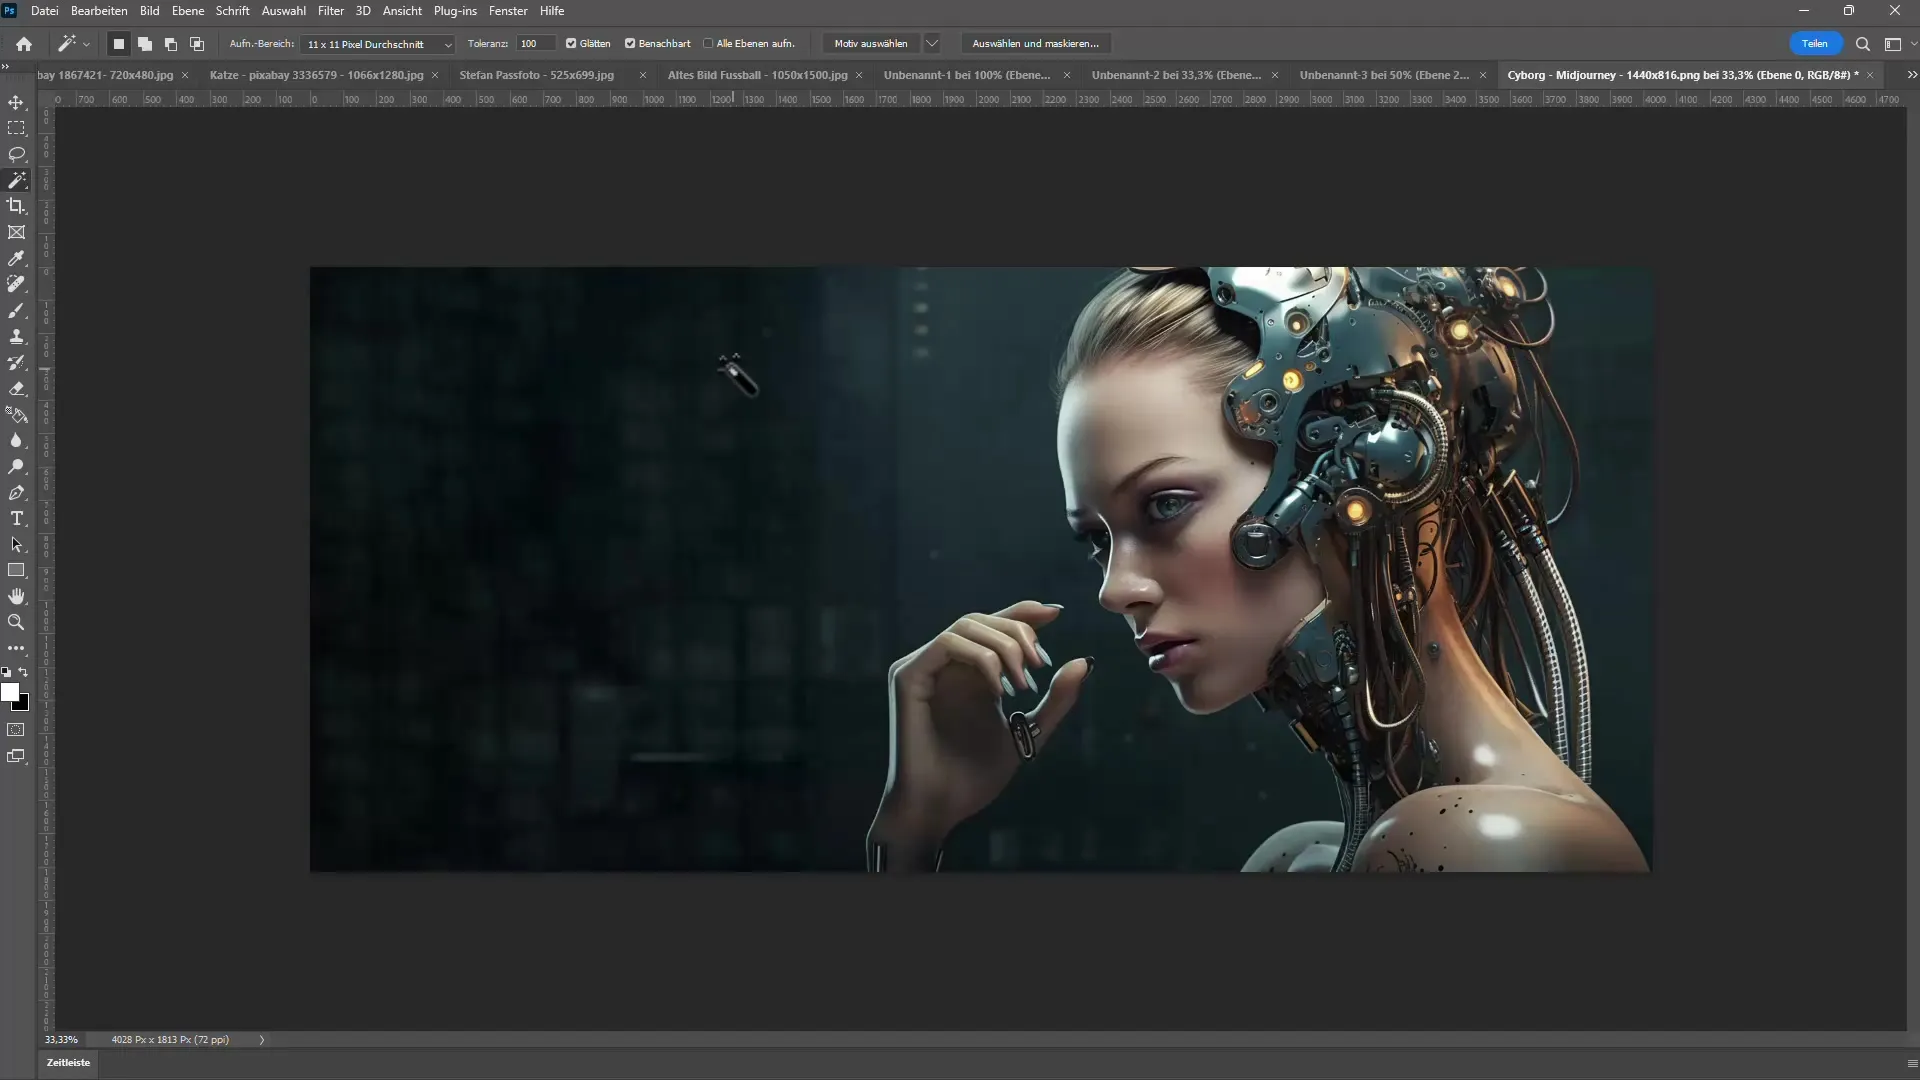Select the Spot Healing Brush tool
Image resolution: width=1920 pixels, height=1080 pixels.
16,284
